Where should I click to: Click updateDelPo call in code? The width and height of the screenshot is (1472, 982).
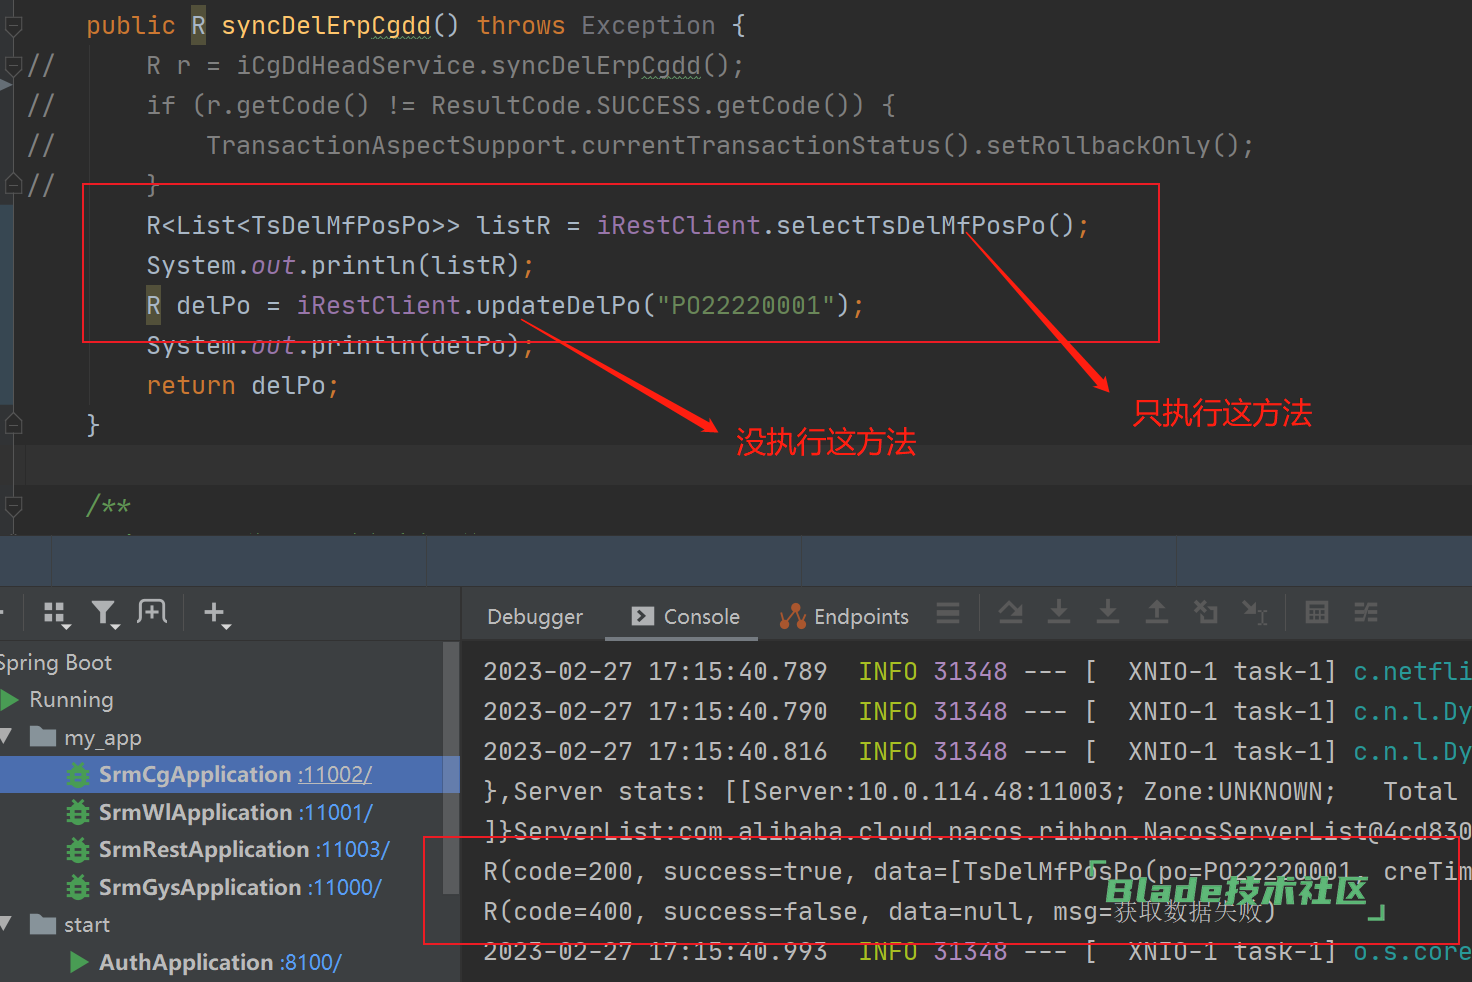(x=558, y=306)
